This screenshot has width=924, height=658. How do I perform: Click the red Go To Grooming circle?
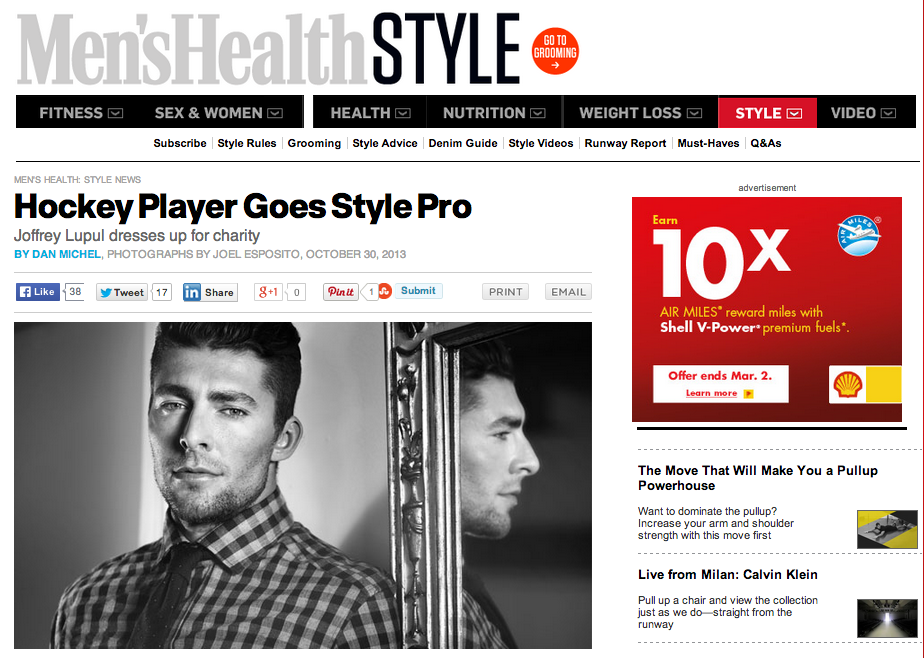click(x=555, y=51)
